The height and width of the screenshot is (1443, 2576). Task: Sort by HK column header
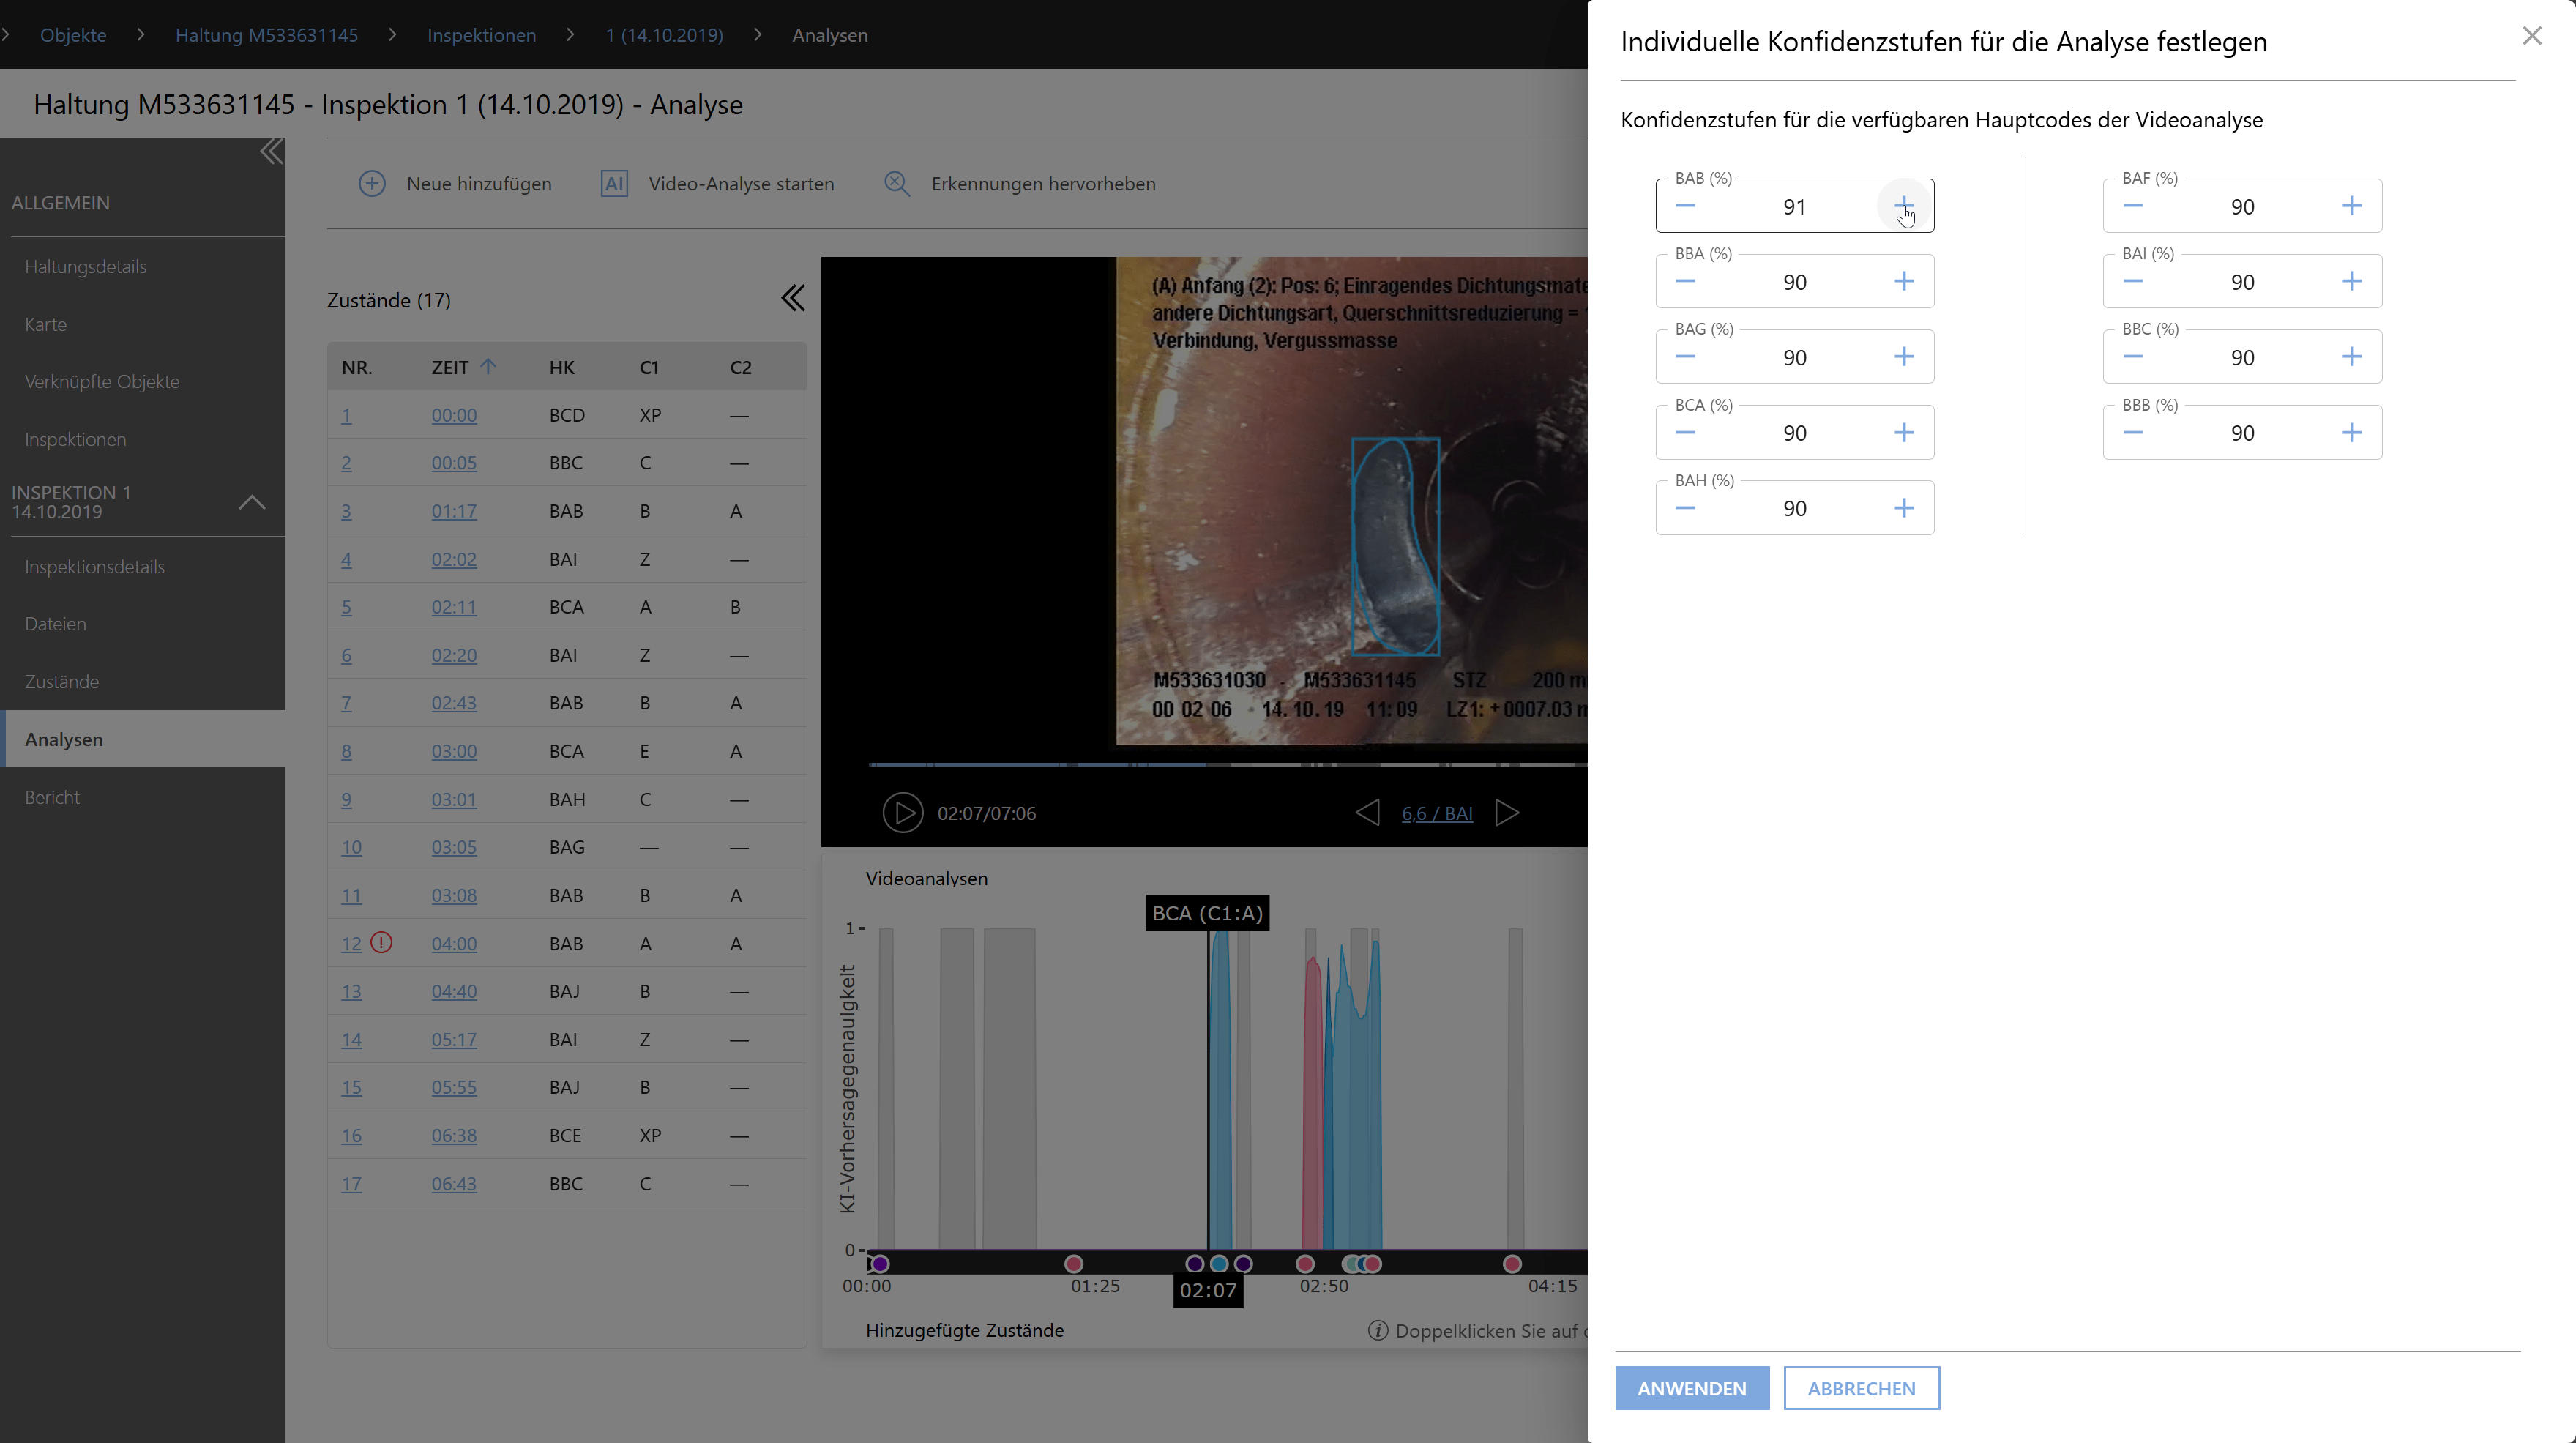pos(562,367)
